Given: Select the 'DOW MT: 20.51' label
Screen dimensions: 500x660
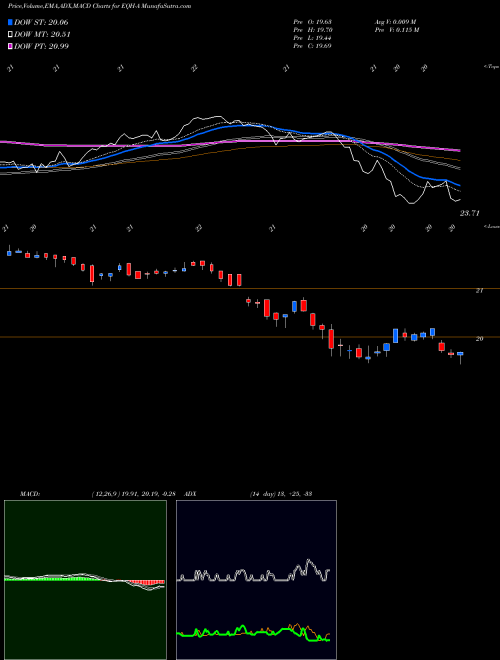Looking at the screenshot, I should (x=42, y=35).
